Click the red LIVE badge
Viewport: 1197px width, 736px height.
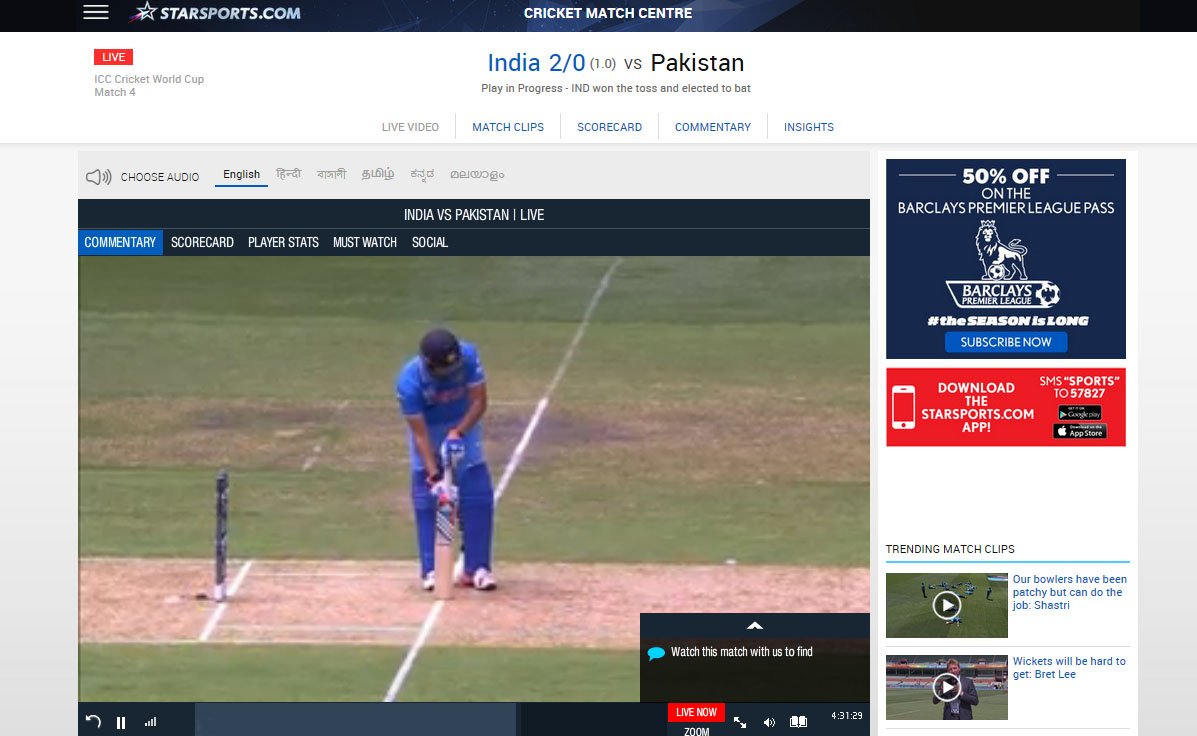click(114, 57)
